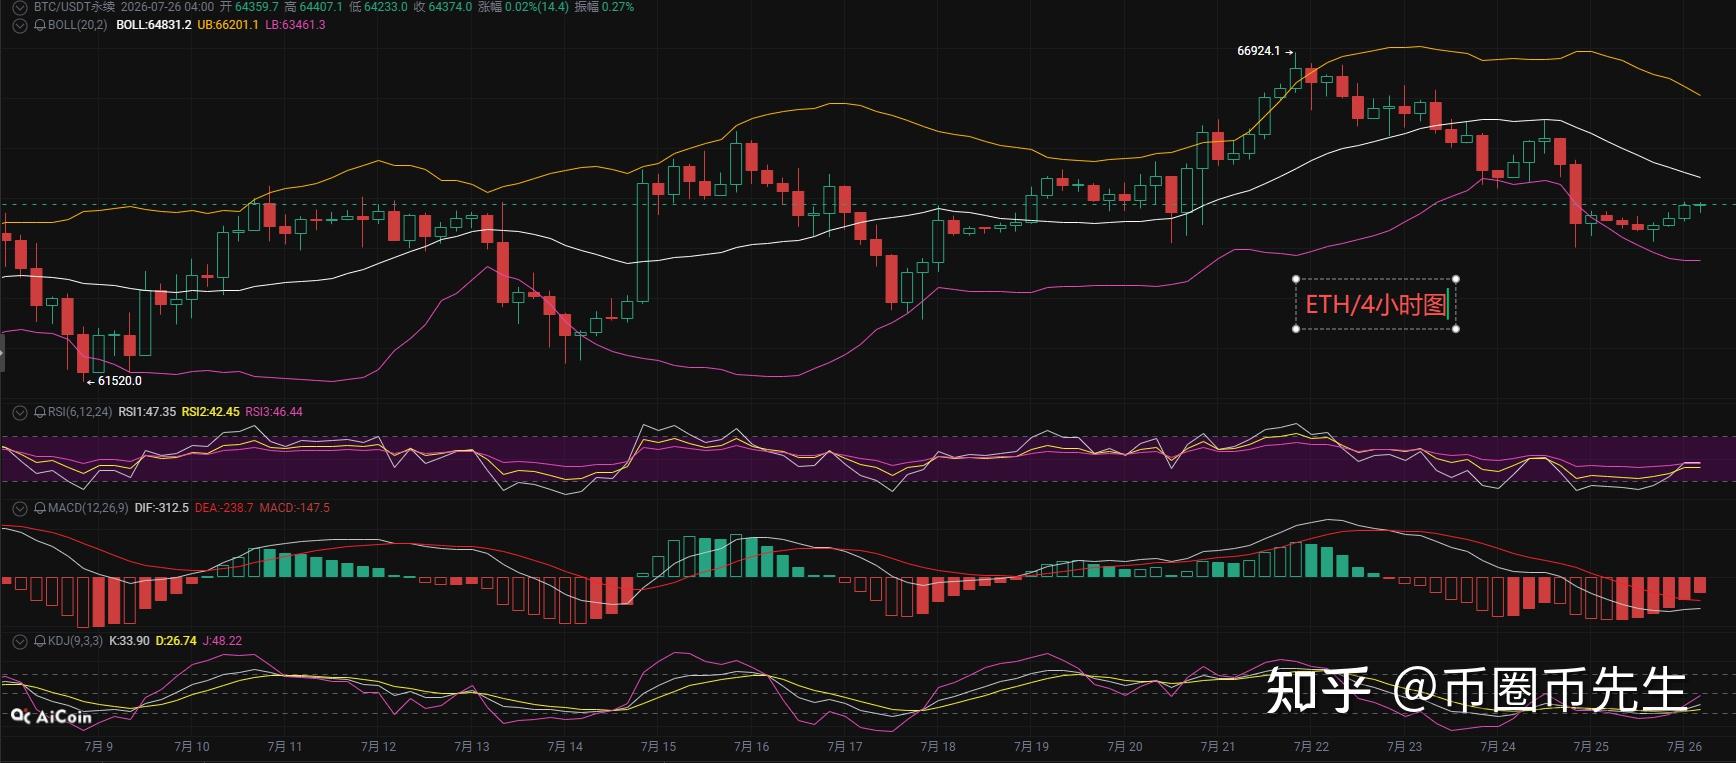Image resolution: width=1736 pixels, height=763 pixels.
Task: Collapse the BTC/USDT main chart header chevron
Action: [19, 7]
